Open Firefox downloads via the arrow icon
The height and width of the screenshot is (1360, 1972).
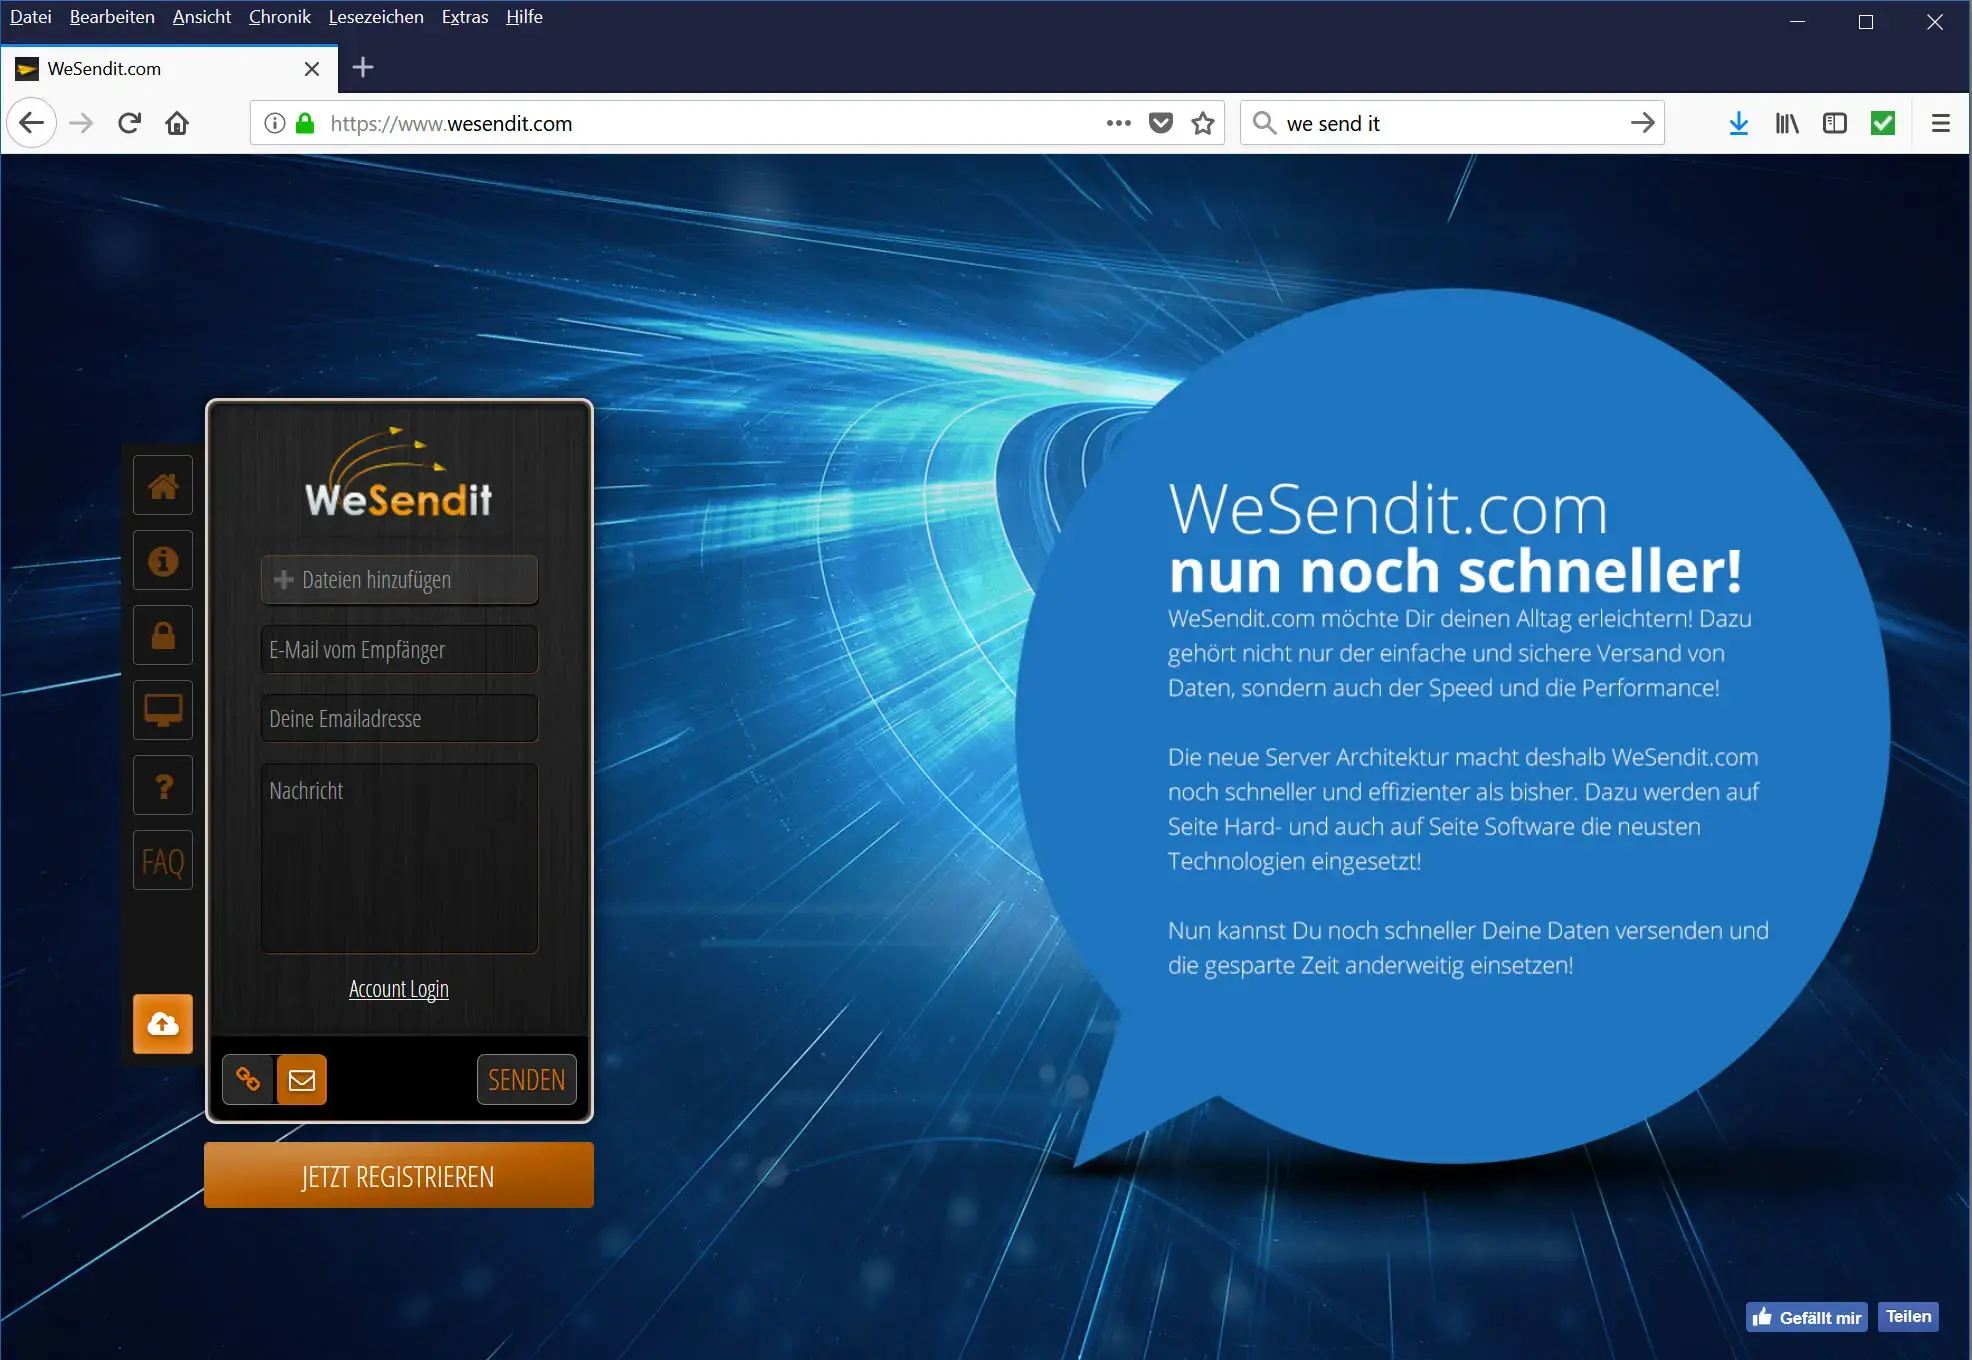coord(1739,123)
